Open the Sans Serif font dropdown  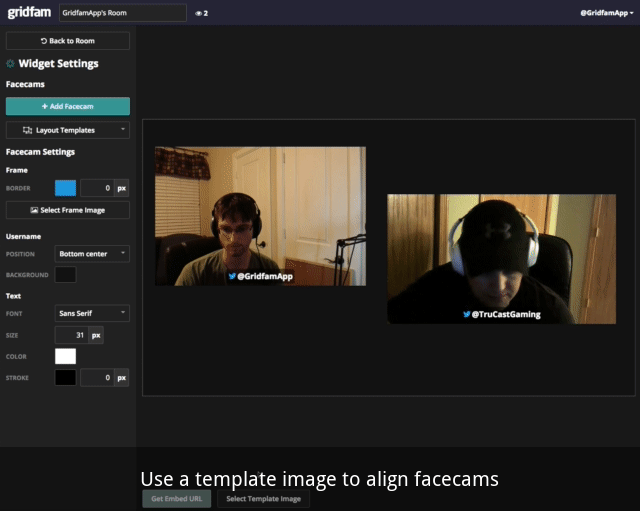click(x=92, y=313)
